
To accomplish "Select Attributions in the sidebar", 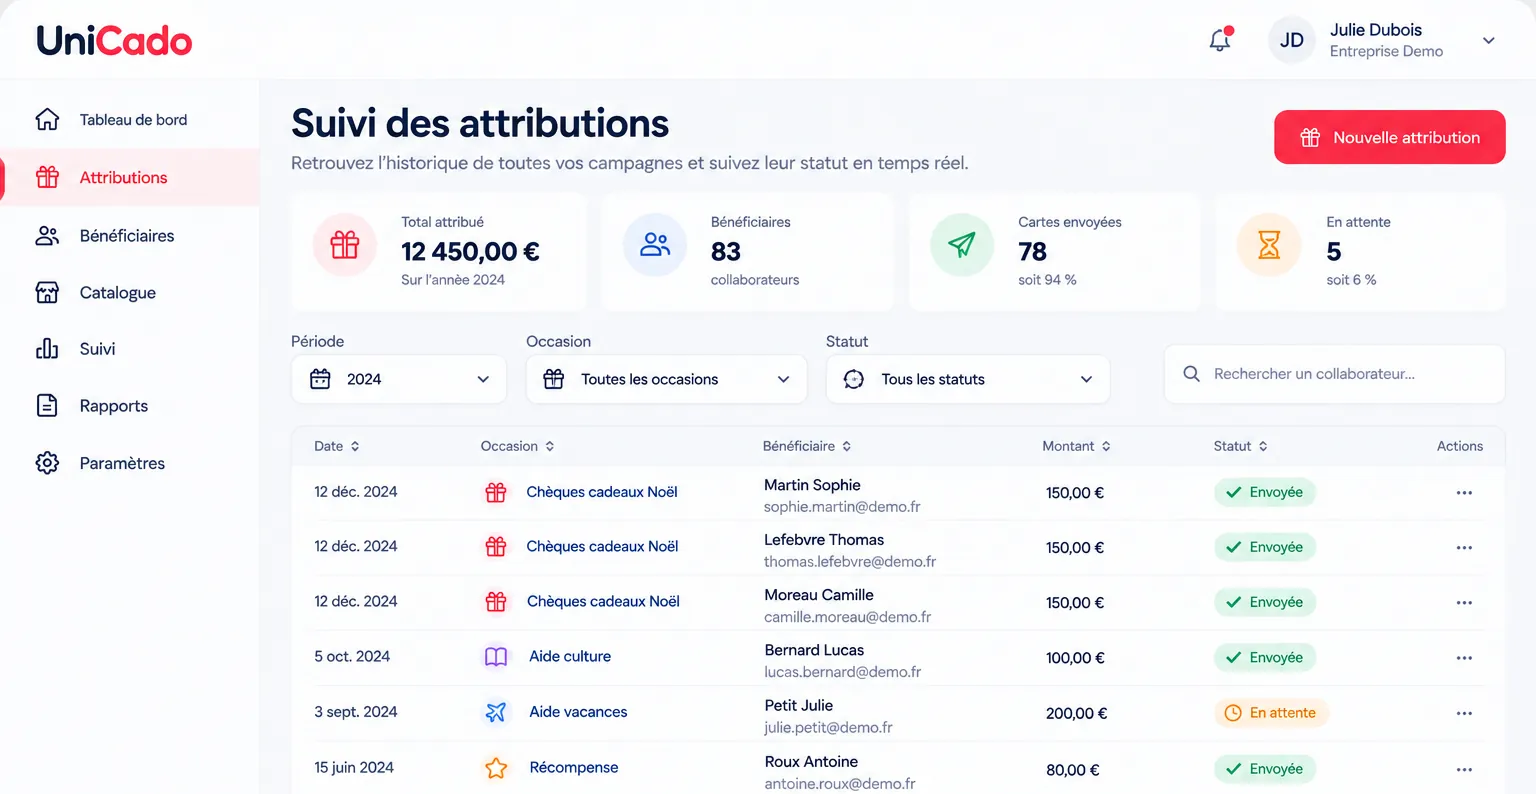I will click(130, 178).
